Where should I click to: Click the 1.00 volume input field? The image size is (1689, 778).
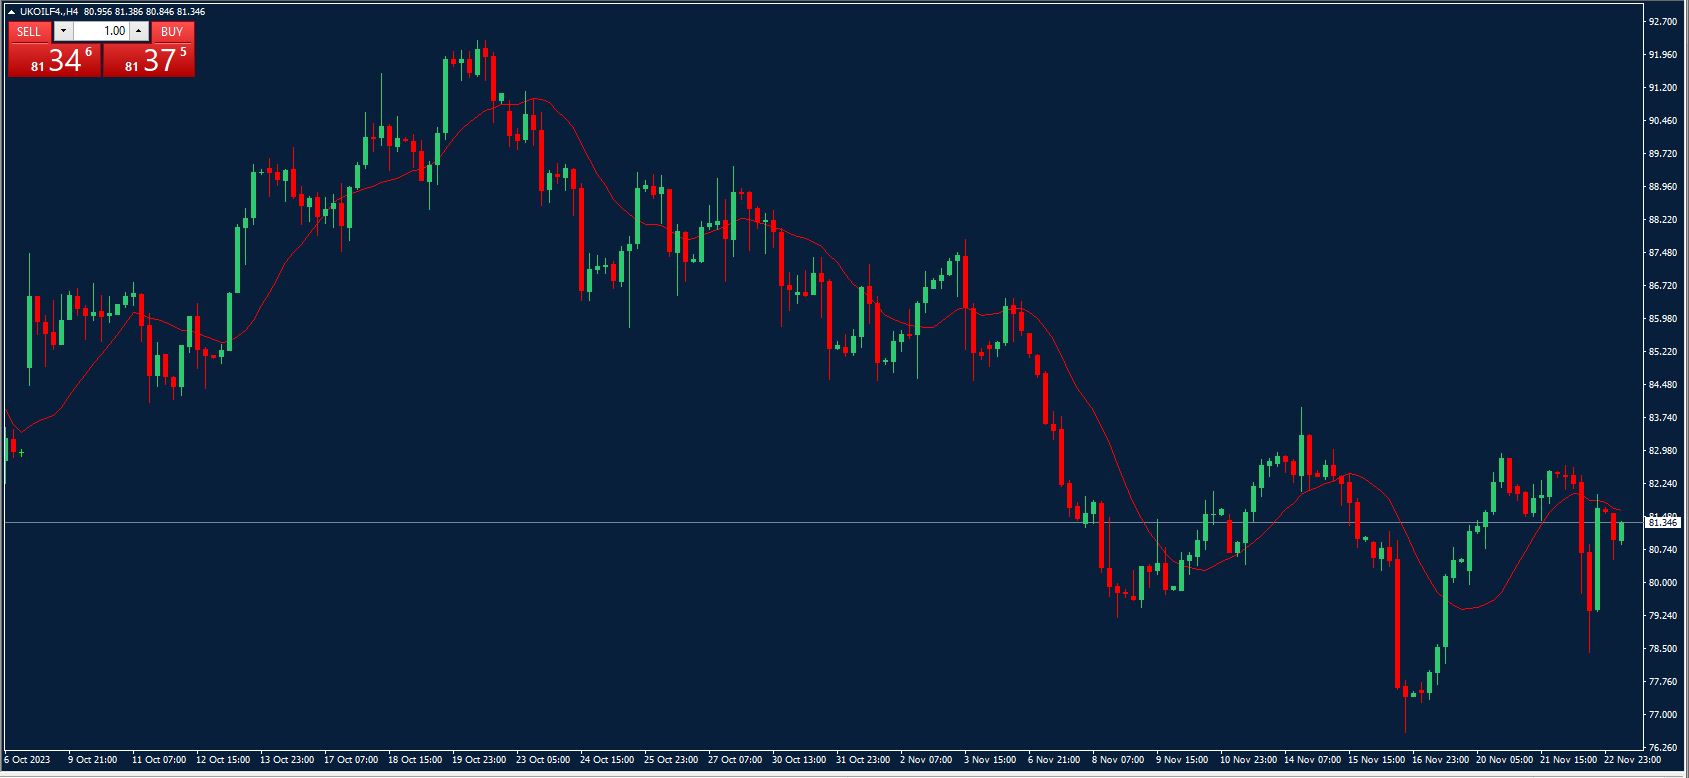[x=101, y=32]
